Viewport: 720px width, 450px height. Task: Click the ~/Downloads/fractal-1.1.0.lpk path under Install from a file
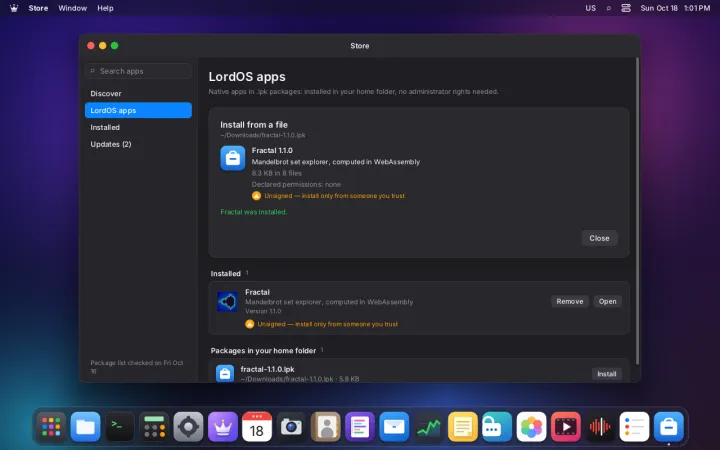tap(263, 135)
